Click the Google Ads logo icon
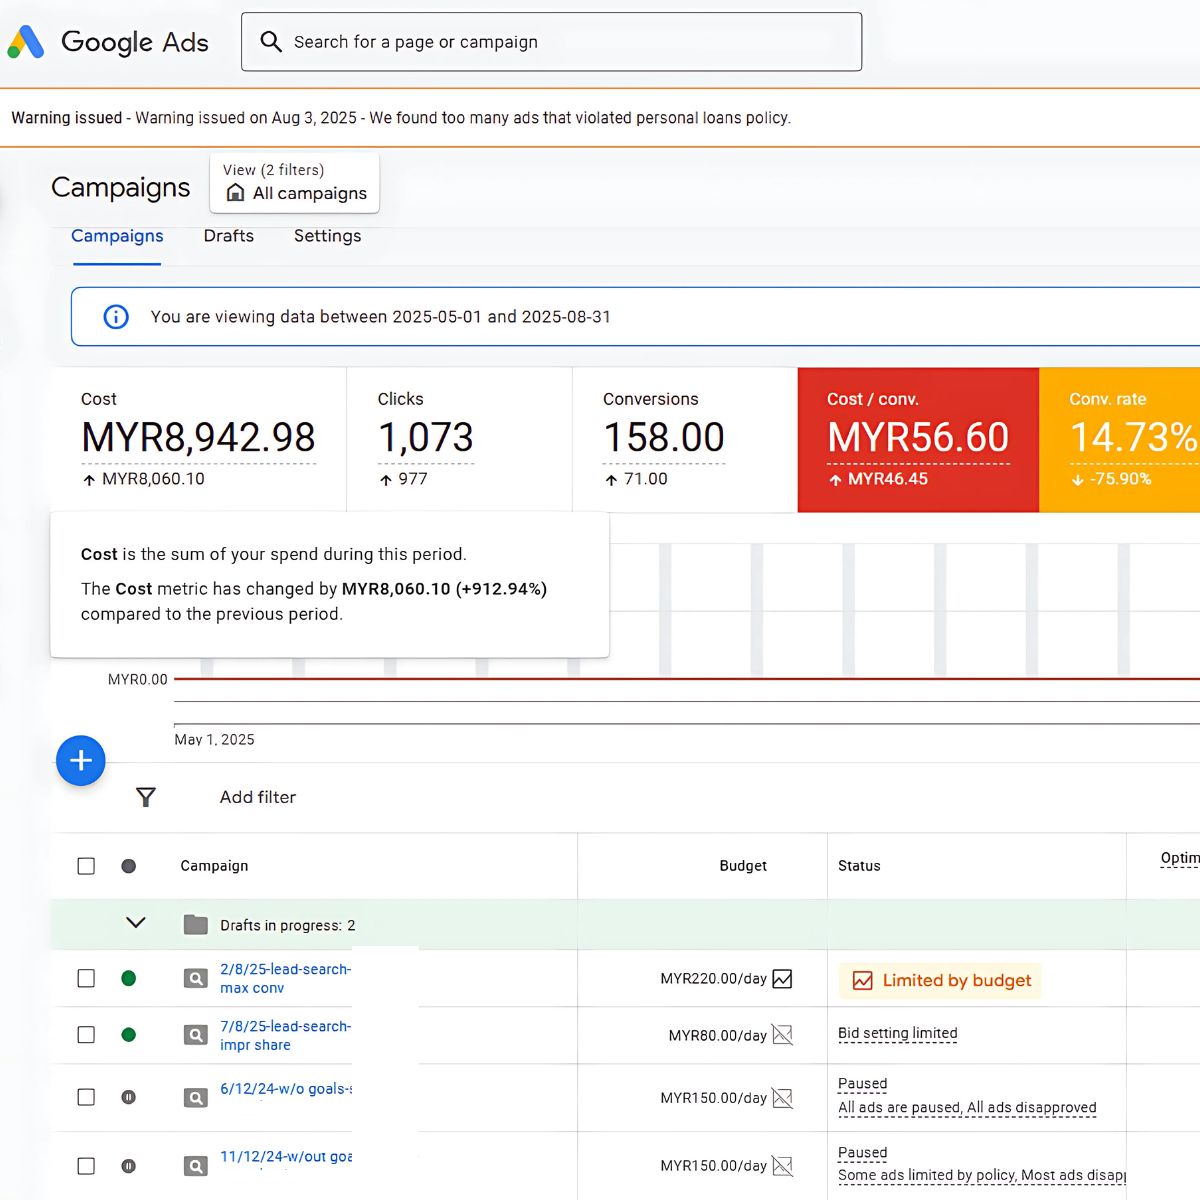Screen dimensions: 1200x1200 [x=26, y=42]
